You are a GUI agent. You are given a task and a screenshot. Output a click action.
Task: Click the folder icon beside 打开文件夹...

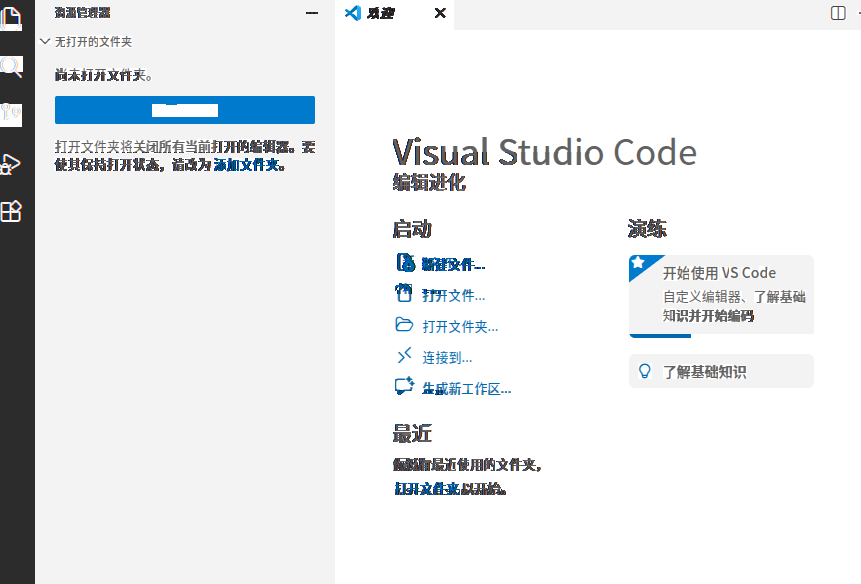click(404, 324)
